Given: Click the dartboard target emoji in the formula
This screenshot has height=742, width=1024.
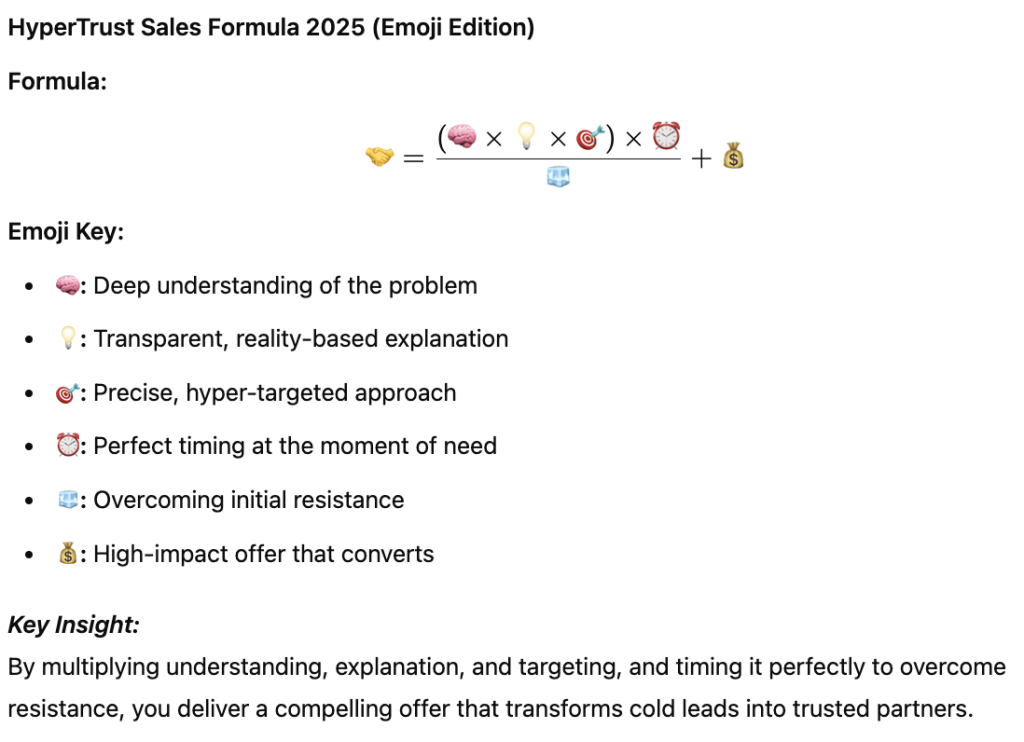Looking at the screenshot, I should pos(590,138).
